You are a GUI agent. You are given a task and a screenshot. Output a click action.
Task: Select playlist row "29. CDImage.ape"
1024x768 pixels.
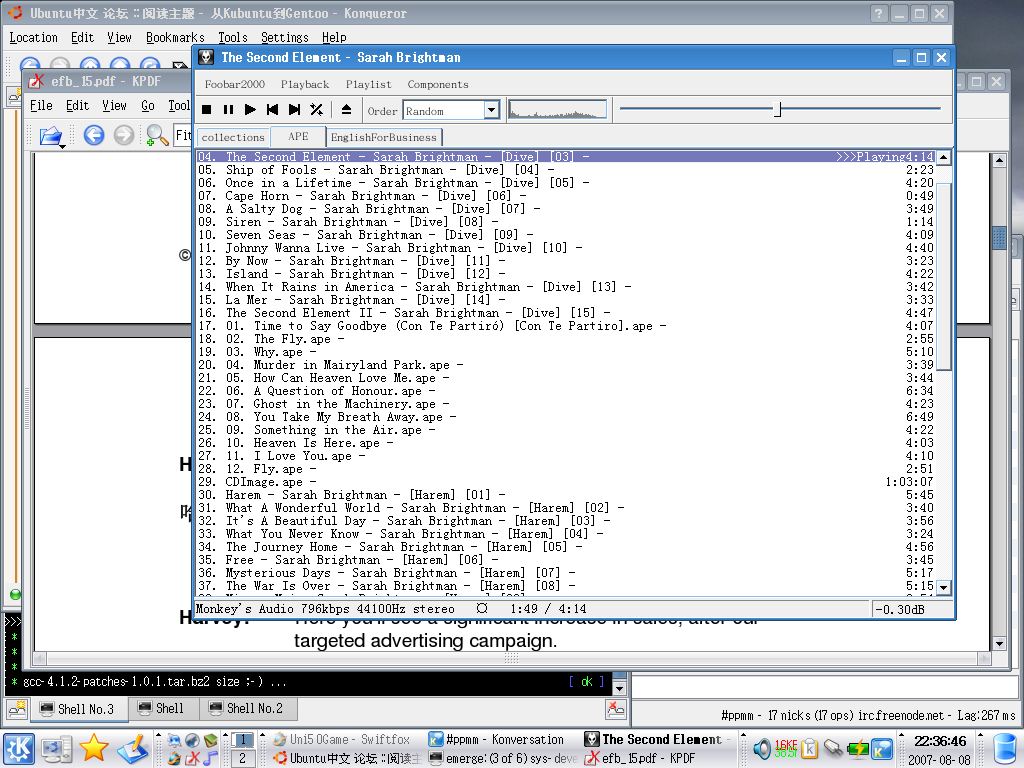[566, 482]
